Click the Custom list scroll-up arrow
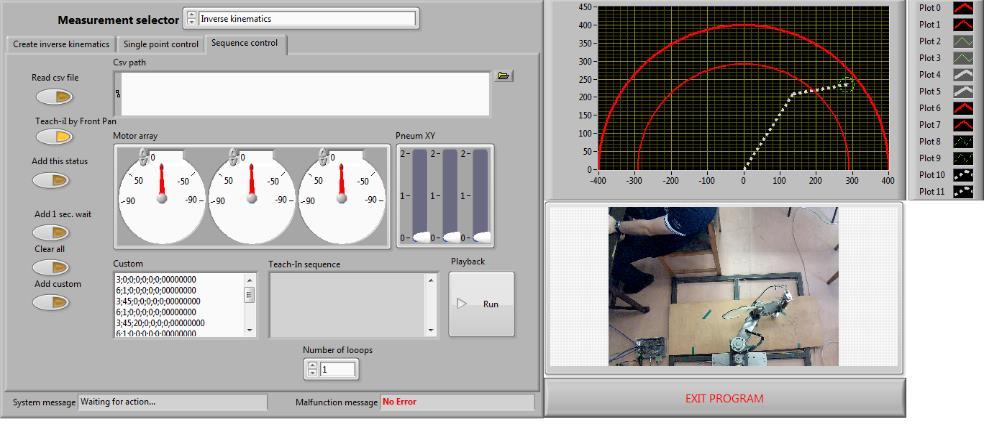Viewport: 984px width, 446px height. pyautogui.click(x=250, y=280)
